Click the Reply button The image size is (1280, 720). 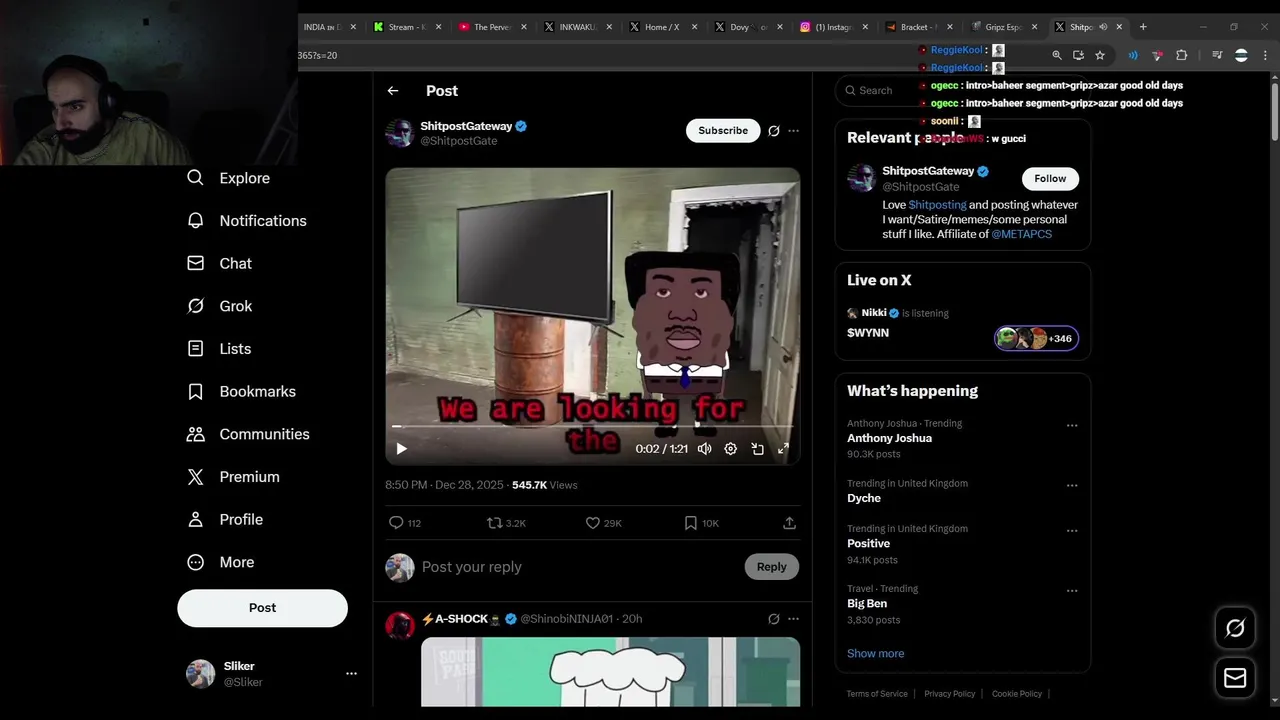[x=771, y=567]
